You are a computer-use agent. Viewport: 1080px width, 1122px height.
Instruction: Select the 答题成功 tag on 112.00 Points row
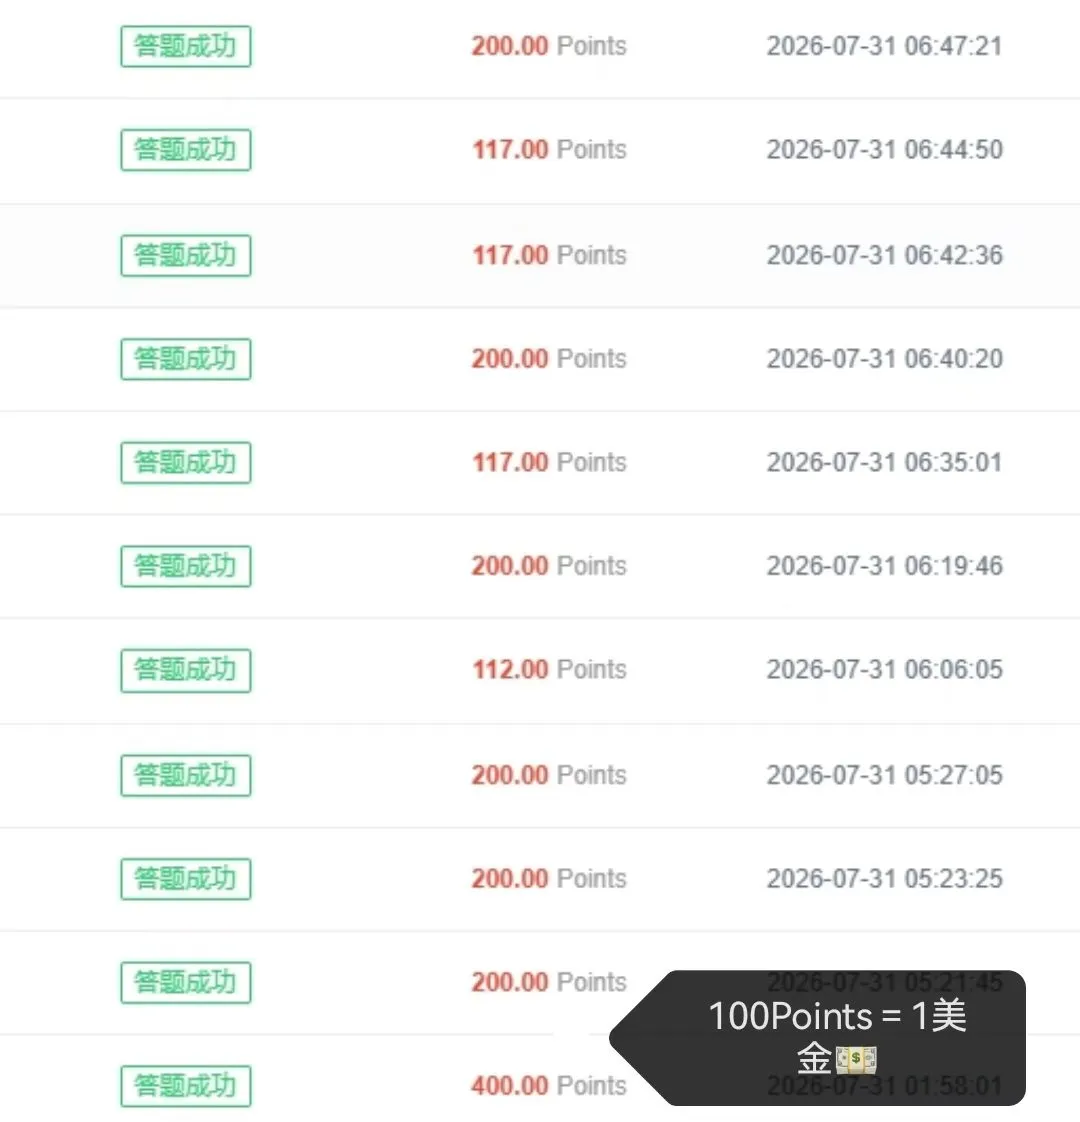point(185,670)
